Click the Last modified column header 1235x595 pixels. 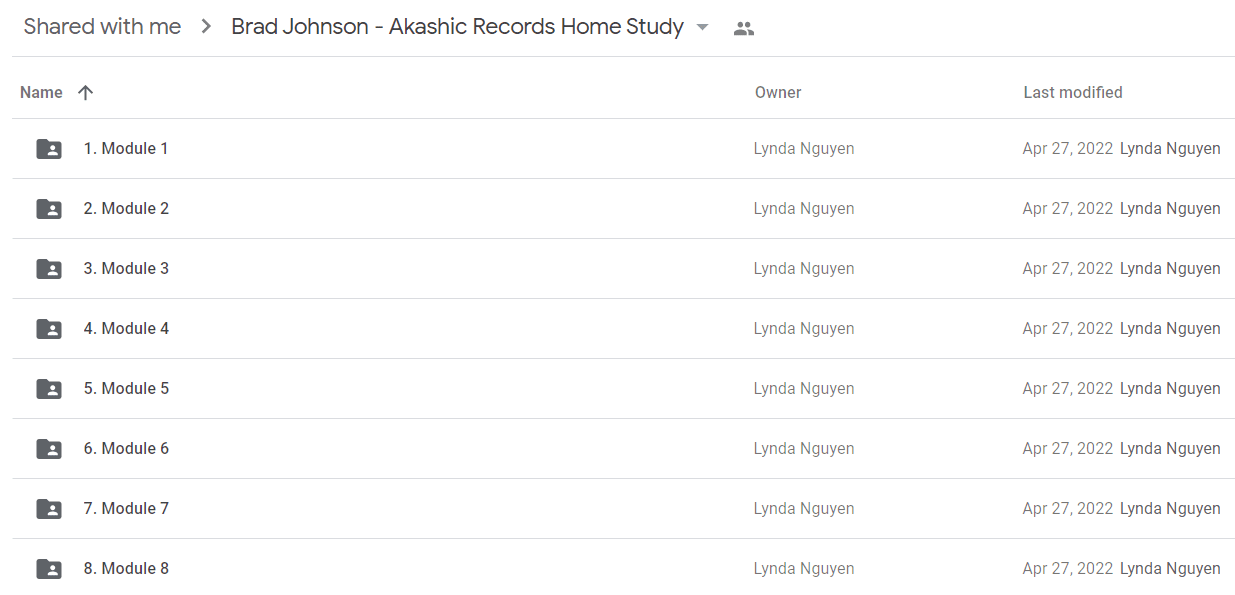coord(1073,92)
